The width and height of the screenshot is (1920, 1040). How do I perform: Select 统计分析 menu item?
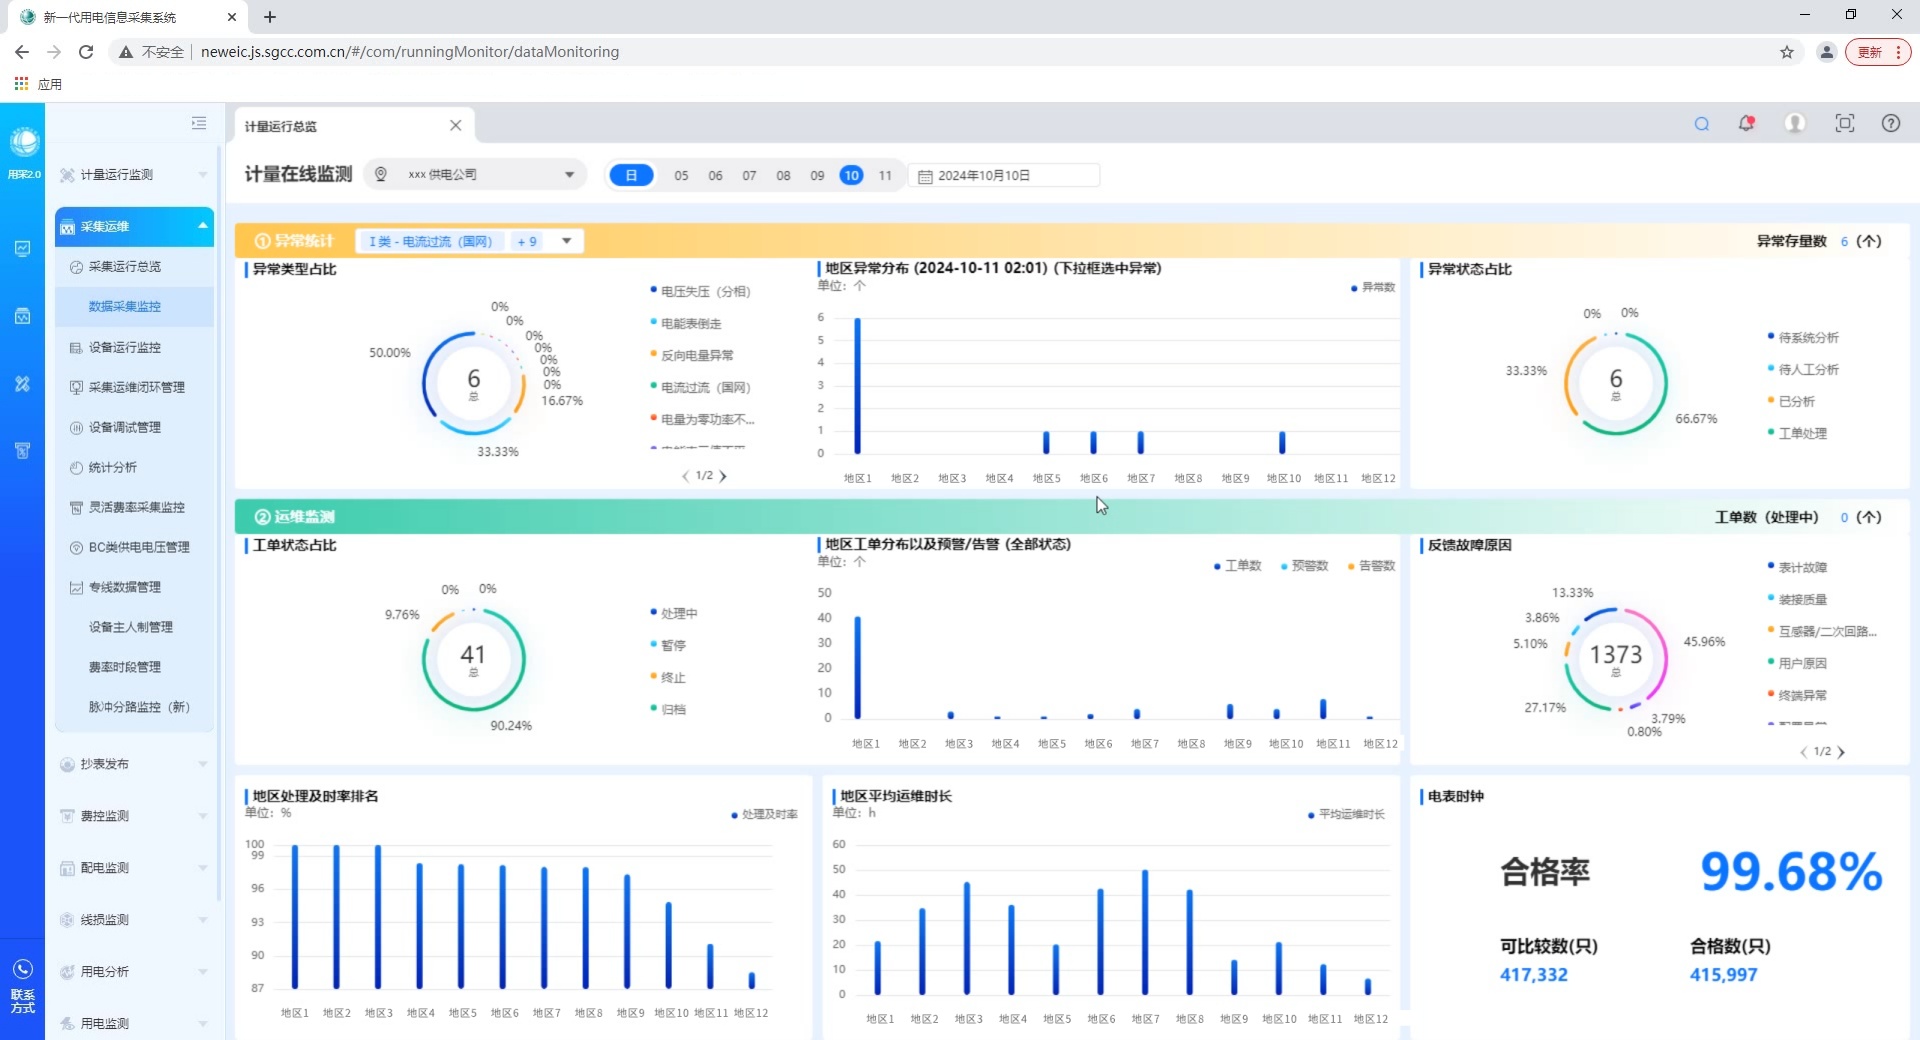pos(112,468)
